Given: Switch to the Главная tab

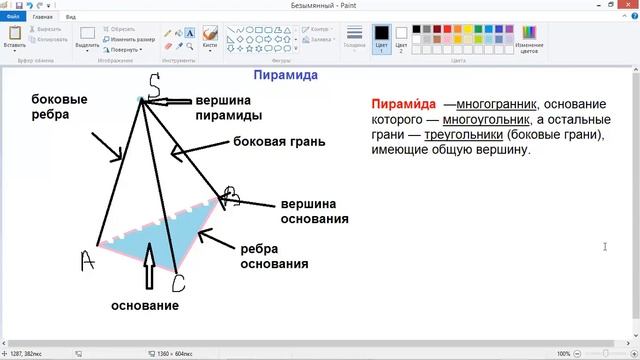Looking at the screenshot, I should point(42,17).
